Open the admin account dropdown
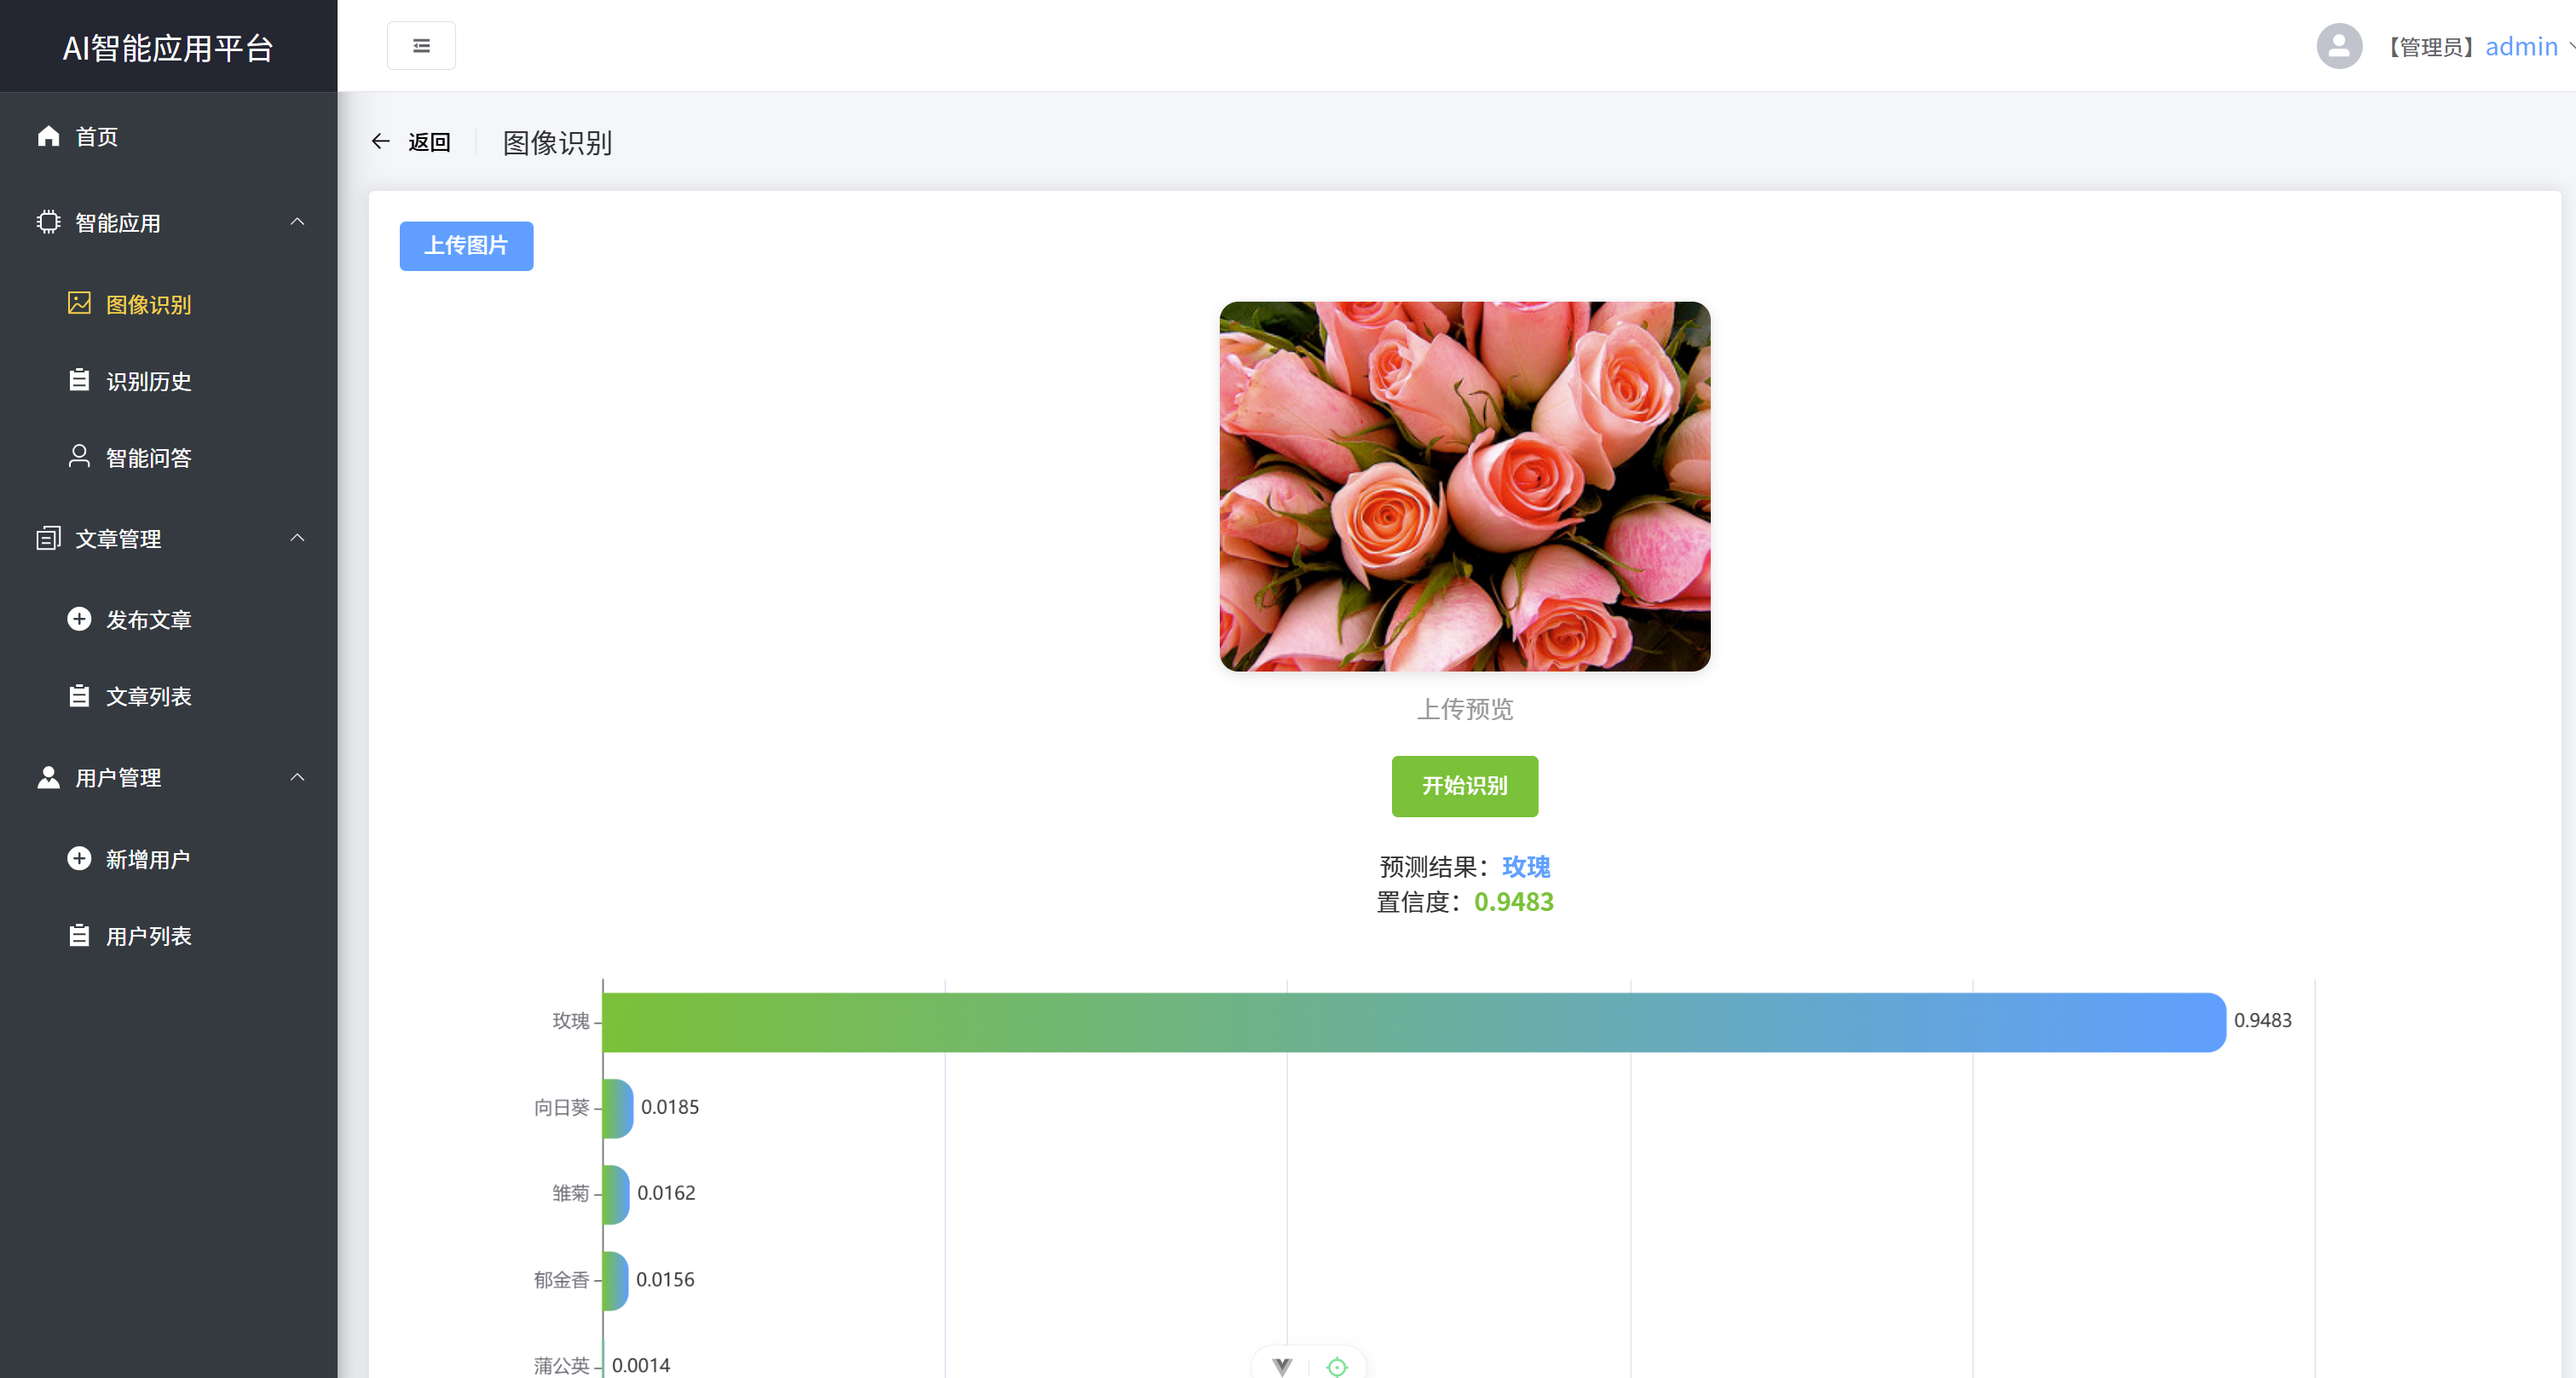The image size is (2576, 1378). pyautogui.click(x=2523, y=45)
